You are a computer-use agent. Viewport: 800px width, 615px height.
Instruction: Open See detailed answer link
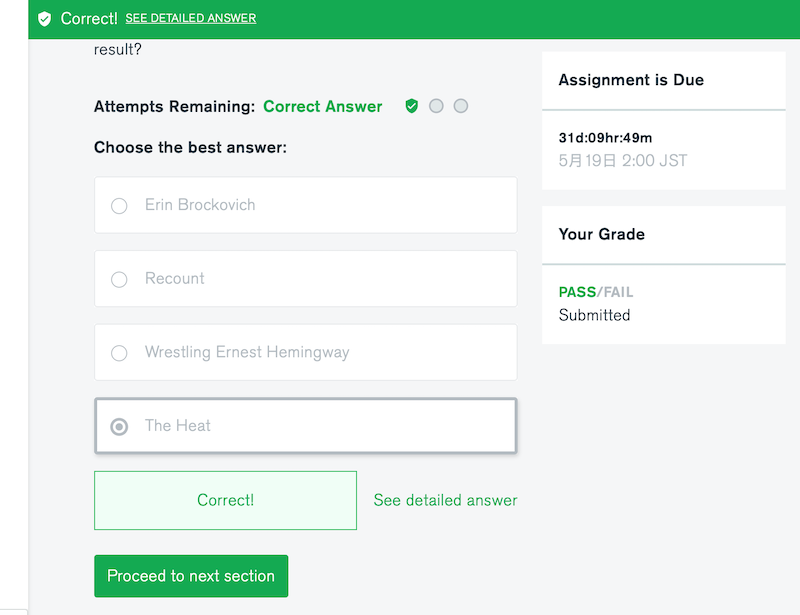coord(445,500)
